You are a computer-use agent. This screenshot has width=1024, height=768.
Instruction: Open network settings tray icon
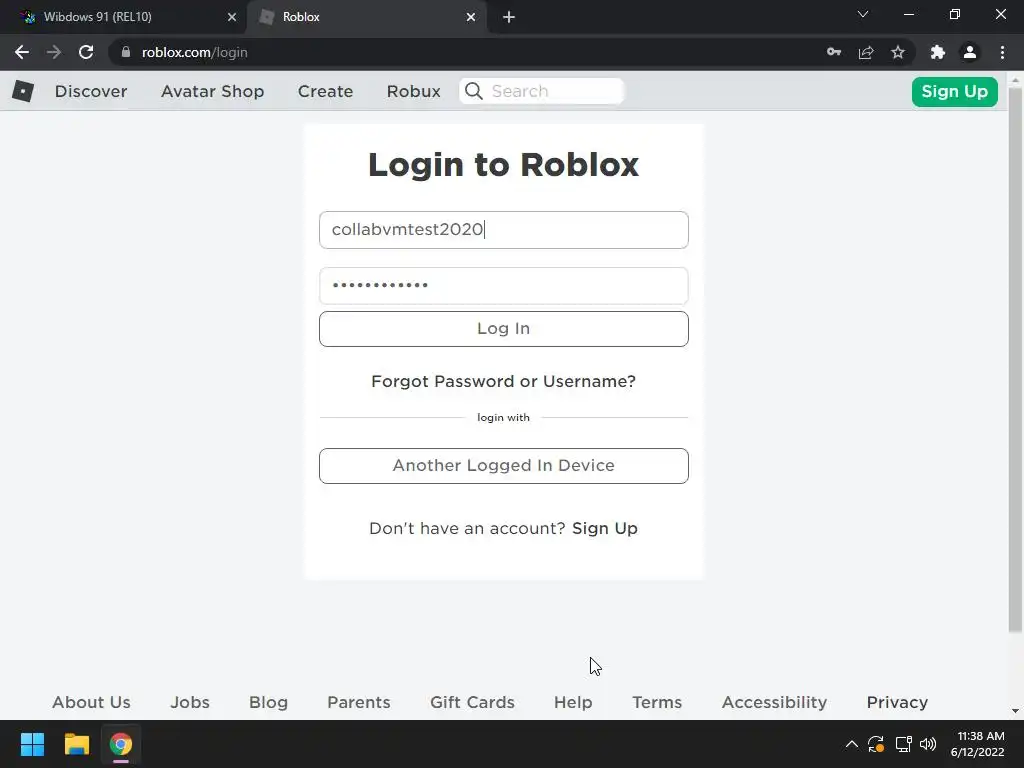point(903,744)
